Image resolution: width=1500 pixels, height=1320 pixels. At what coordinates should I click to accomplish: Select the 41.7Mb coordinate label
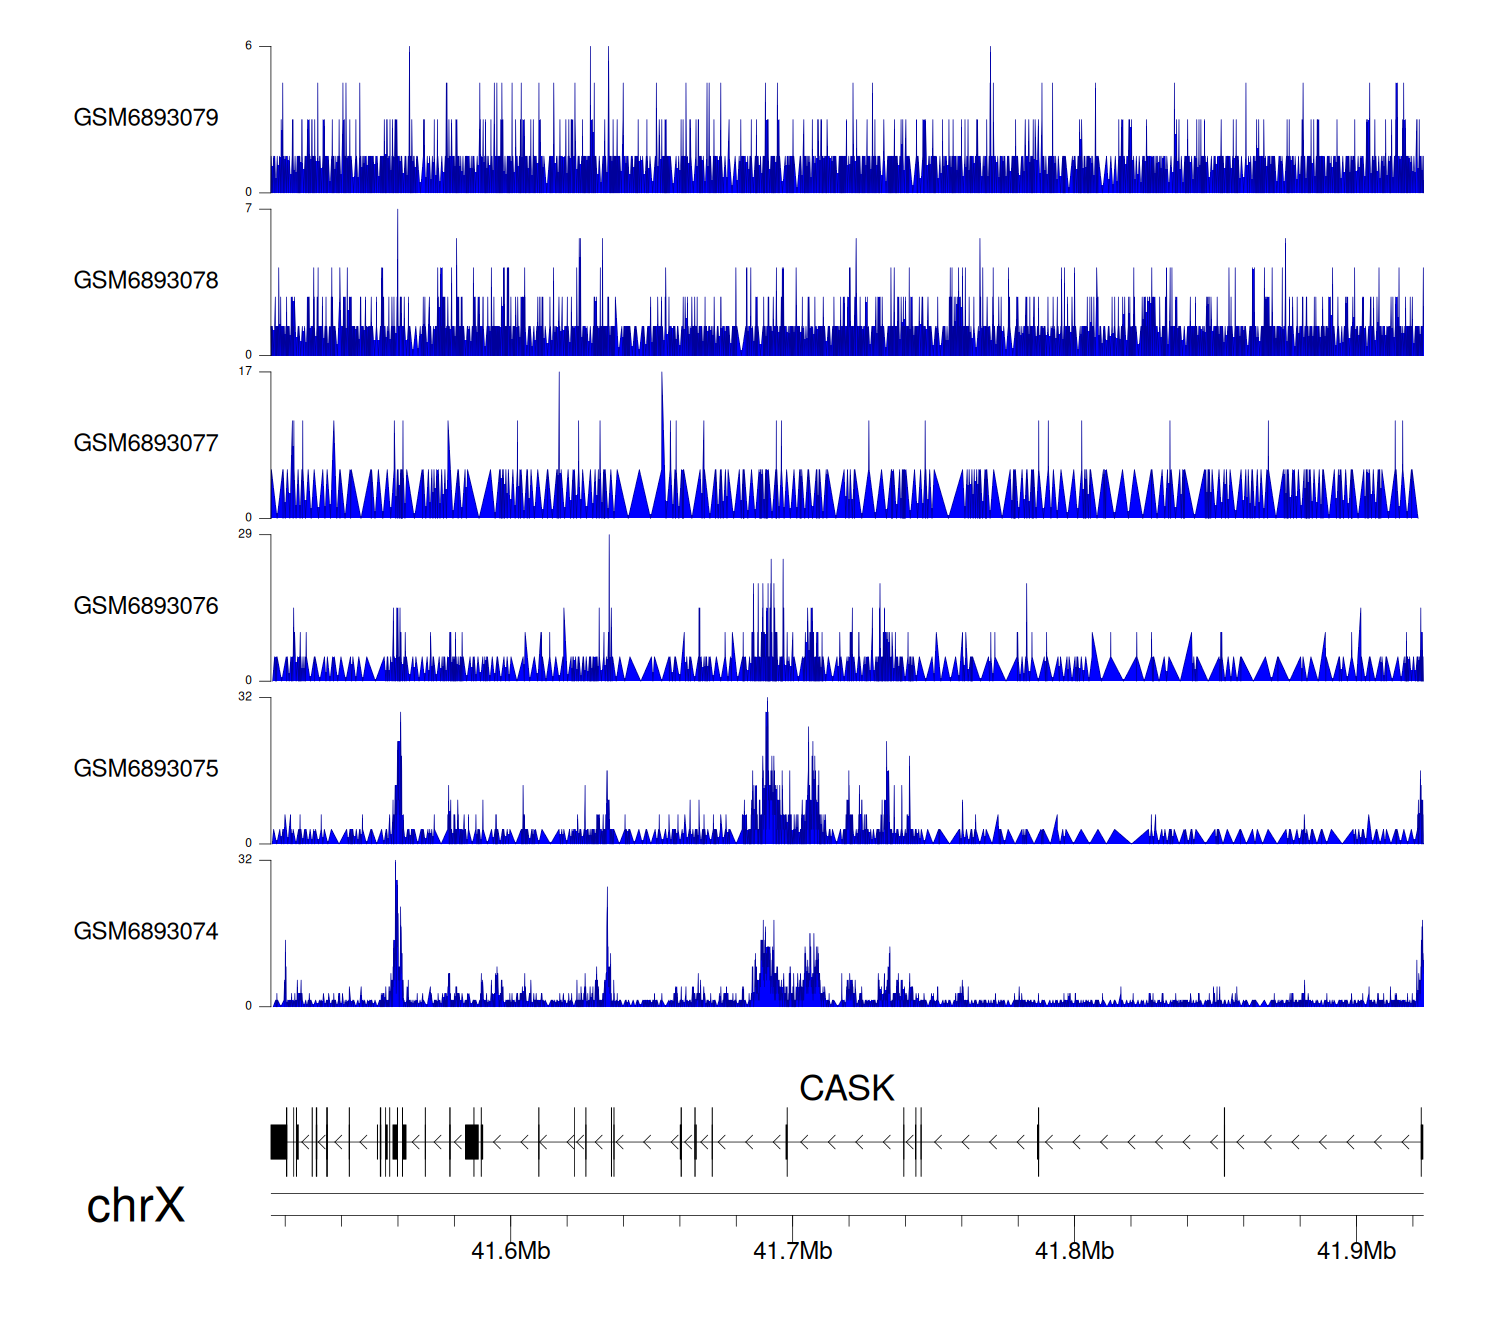coord(792,1251)
